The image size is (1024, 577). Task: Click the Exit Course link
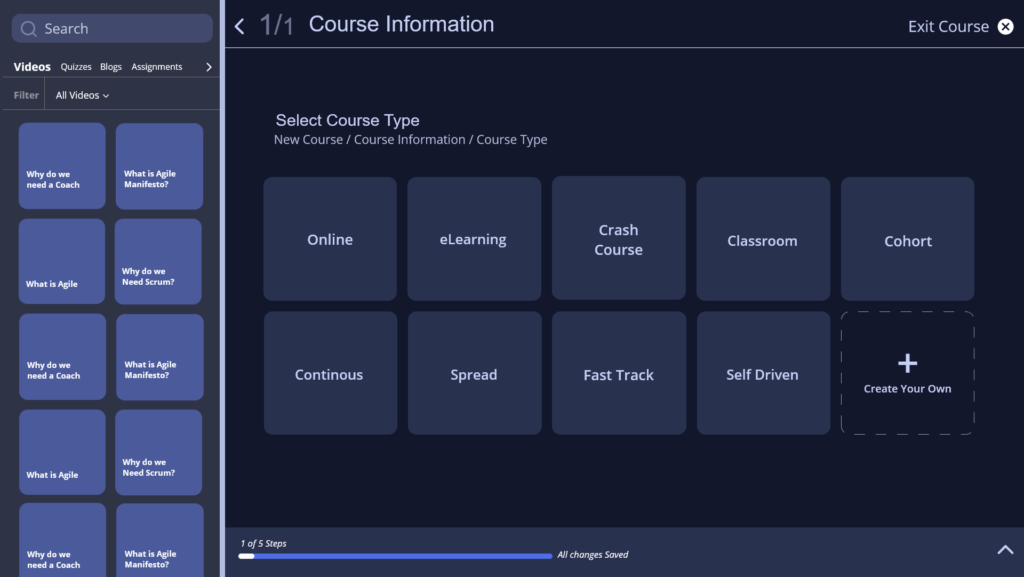click(948, 27)
